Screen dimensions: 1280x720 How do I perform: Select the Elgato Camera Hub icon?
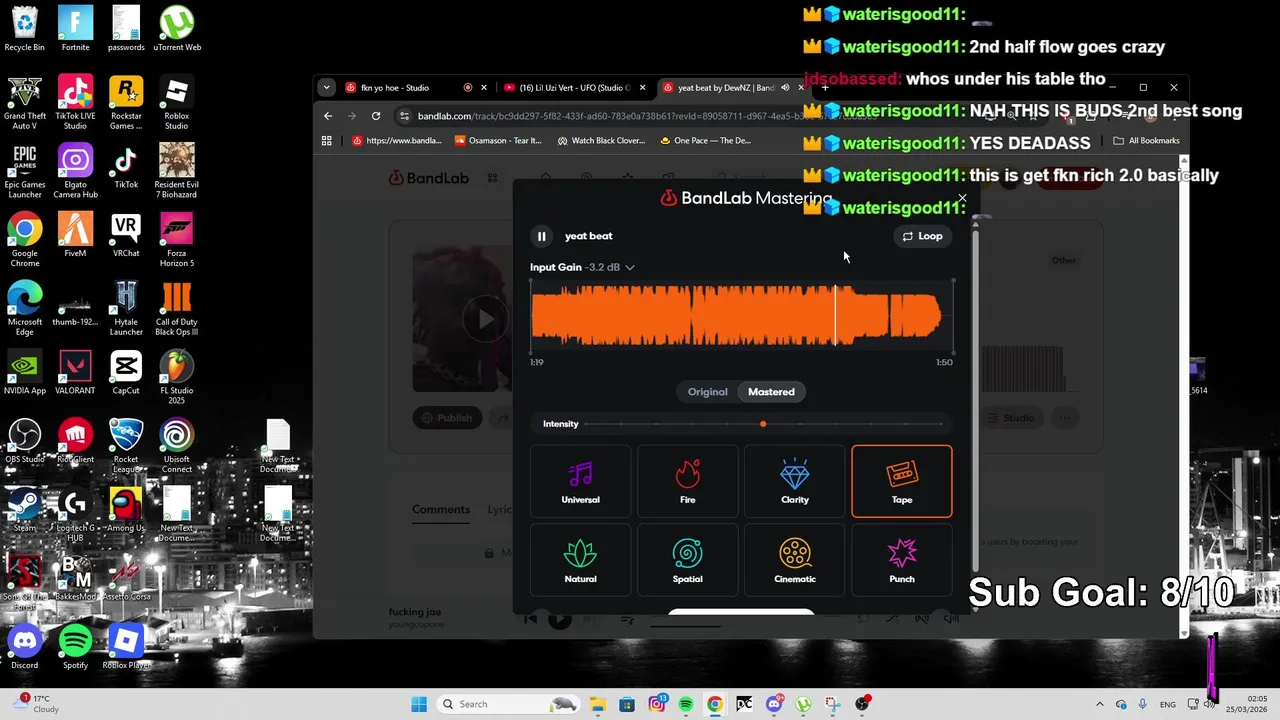(75, 171)
